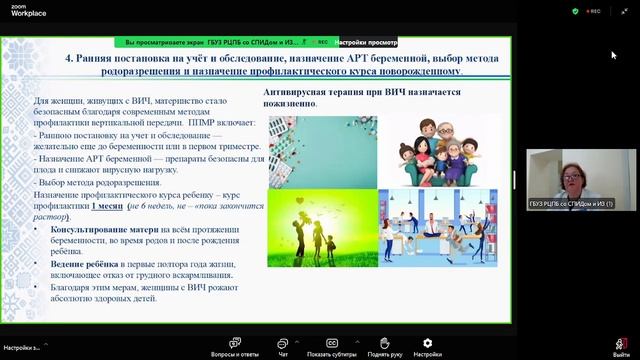Click the Show subtitles CC icon
The image size is (640, 360).
pyautogui.click(x=332, y=343)
